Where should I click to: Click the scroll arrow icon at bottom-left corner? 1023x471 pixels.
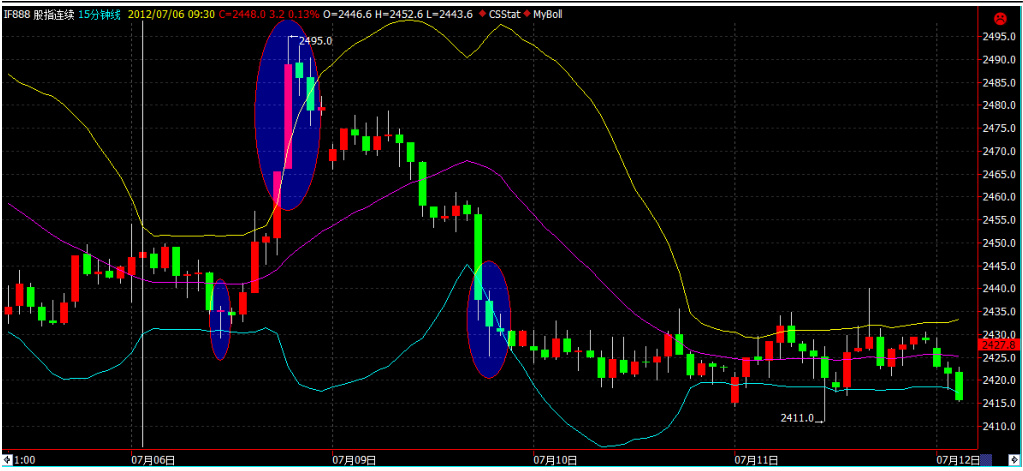(9, 460)
